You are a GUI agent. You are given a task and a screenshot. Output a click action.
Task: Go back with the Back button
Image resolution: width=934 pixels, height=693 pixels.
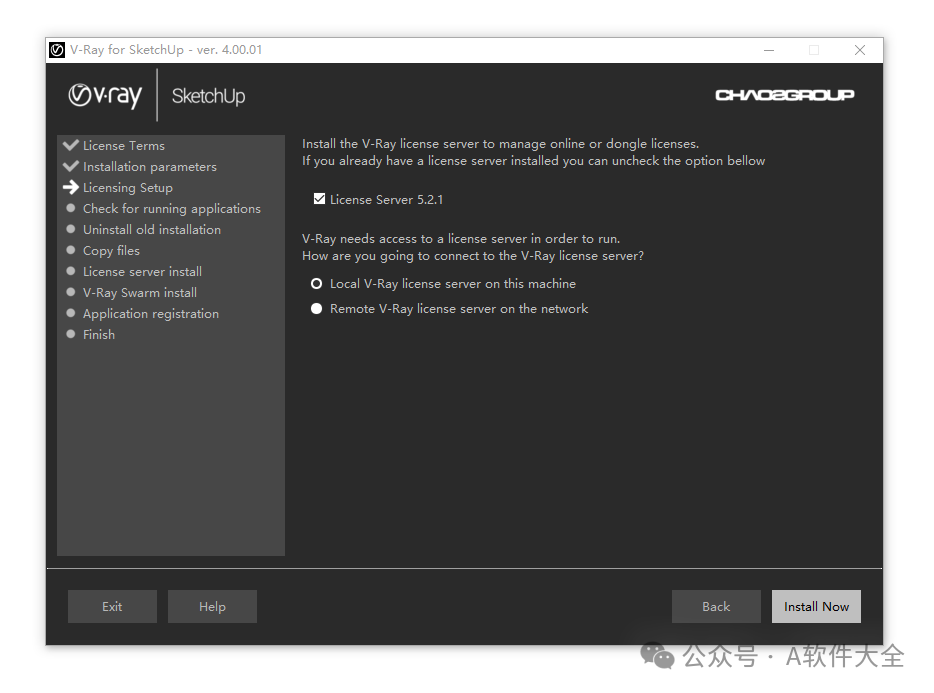point(716,607)
